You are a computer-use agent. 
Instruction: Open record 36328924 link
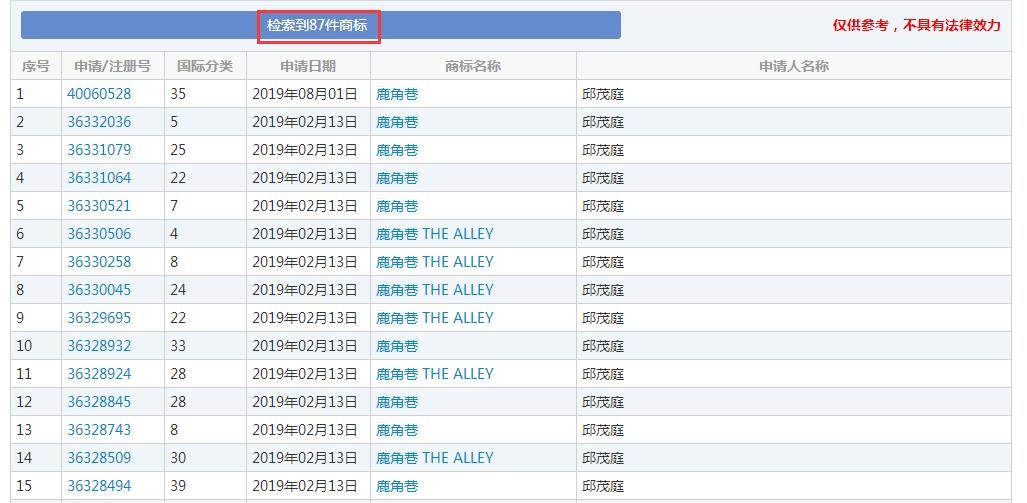(x=99, y=374)
